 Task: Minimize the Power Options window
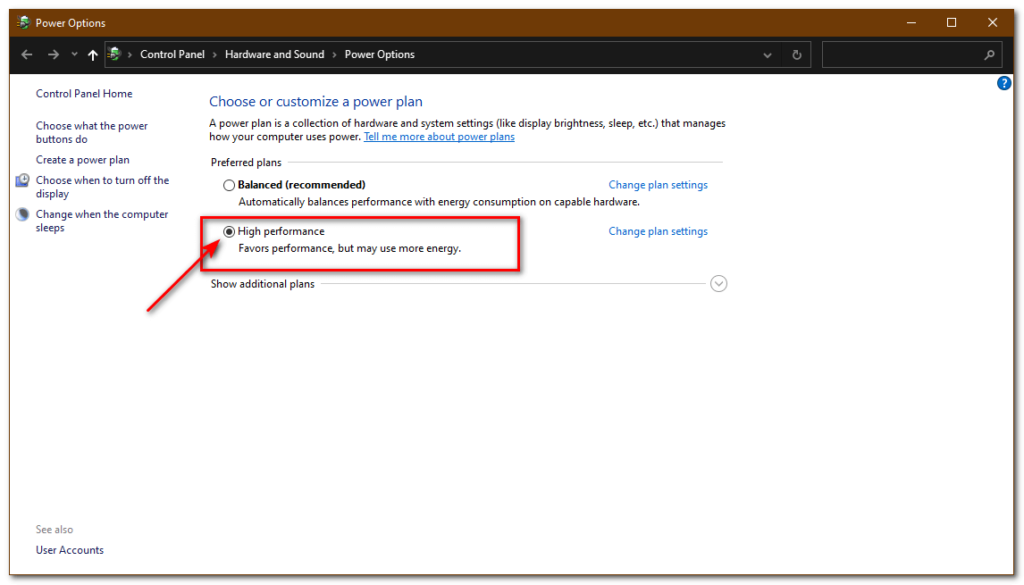pos(912,23)
